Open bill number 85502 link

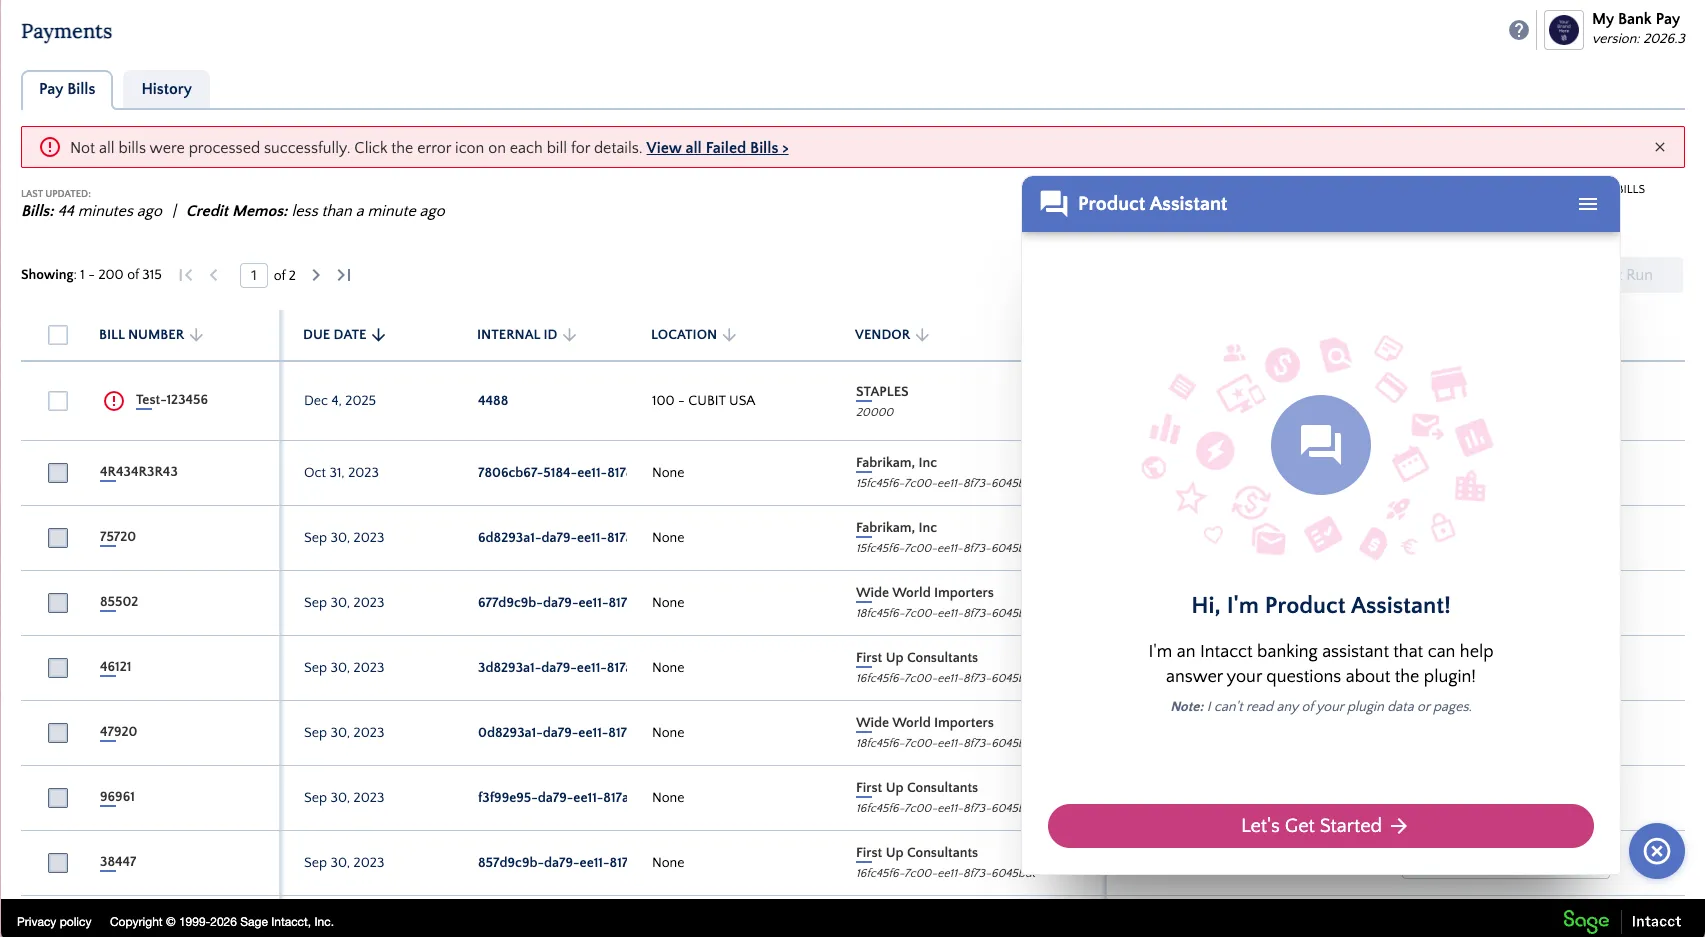tap(119, 602)
